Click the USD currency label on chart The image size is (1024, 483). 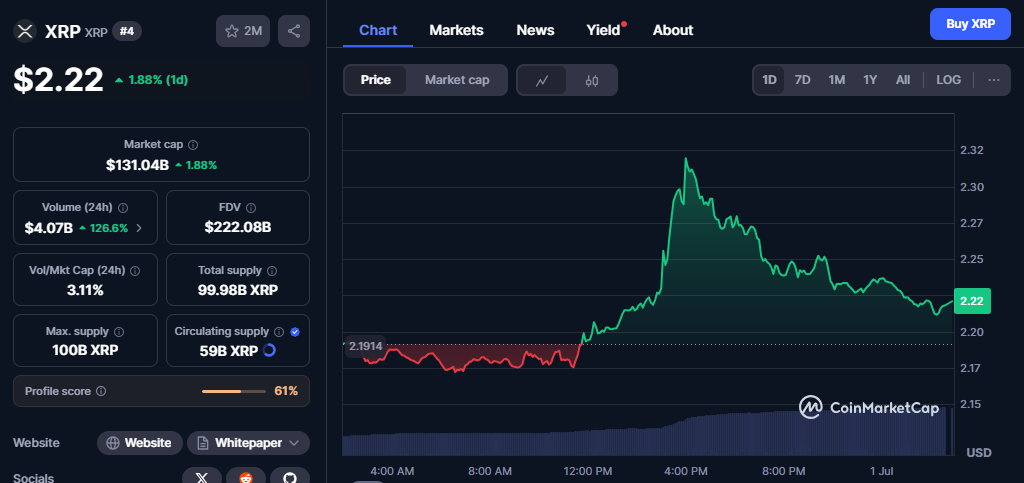979,452
